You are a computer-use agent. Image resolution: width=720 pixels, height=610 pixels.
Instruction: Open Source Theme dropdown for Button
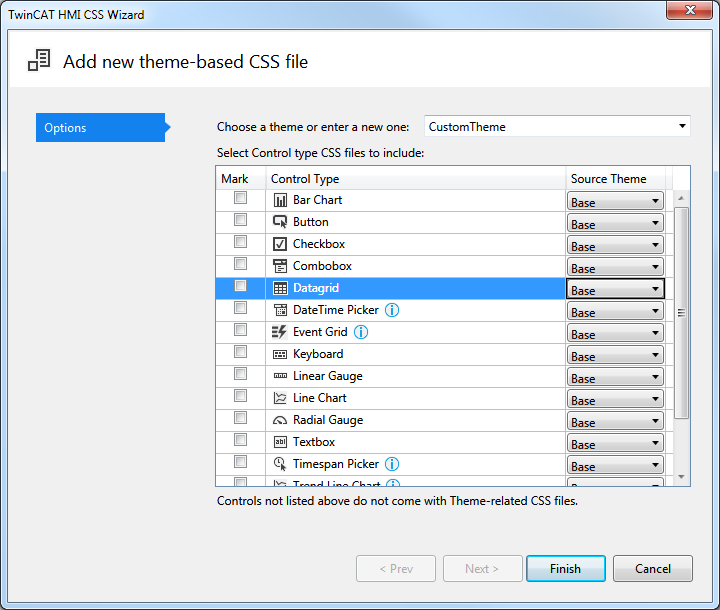615,223
